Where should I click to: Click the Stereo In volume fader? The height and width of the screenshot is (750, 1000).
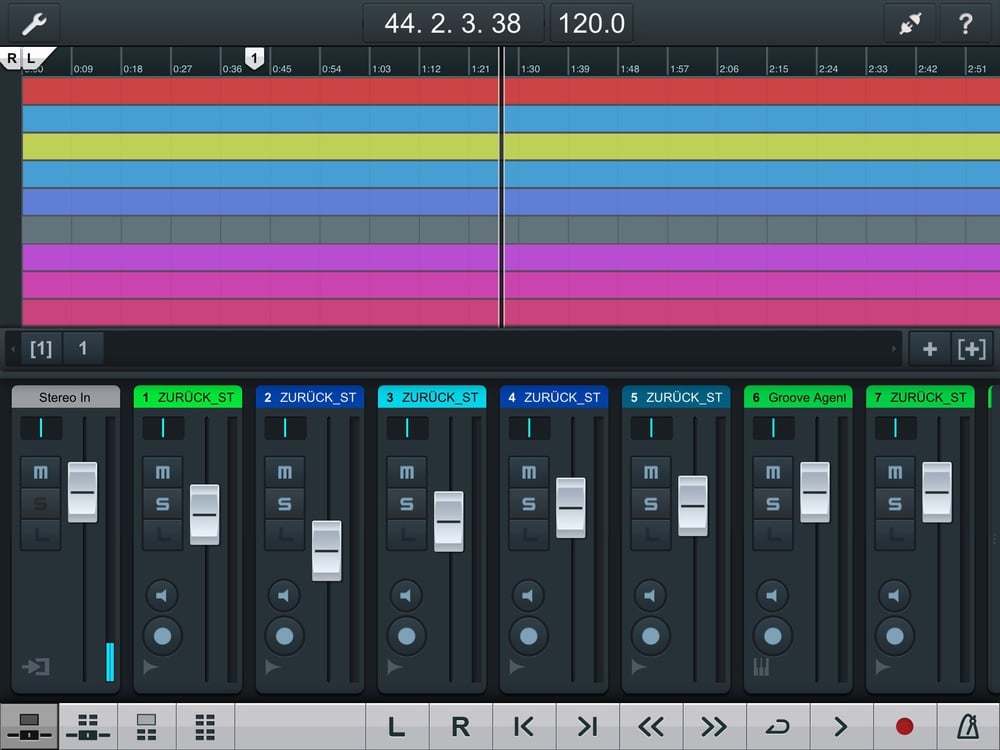coord(83,492)
